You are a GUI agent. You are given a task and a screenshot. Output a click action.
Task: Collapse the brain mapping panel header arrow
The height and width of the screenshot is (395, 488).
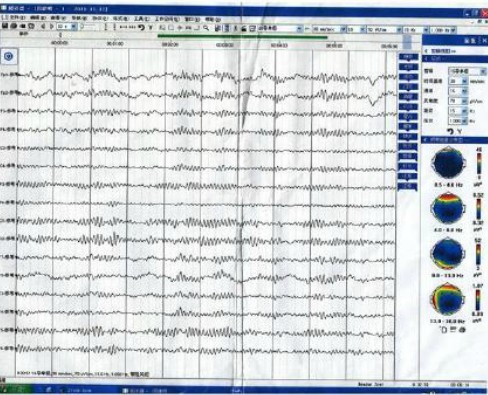click(426, 140)
